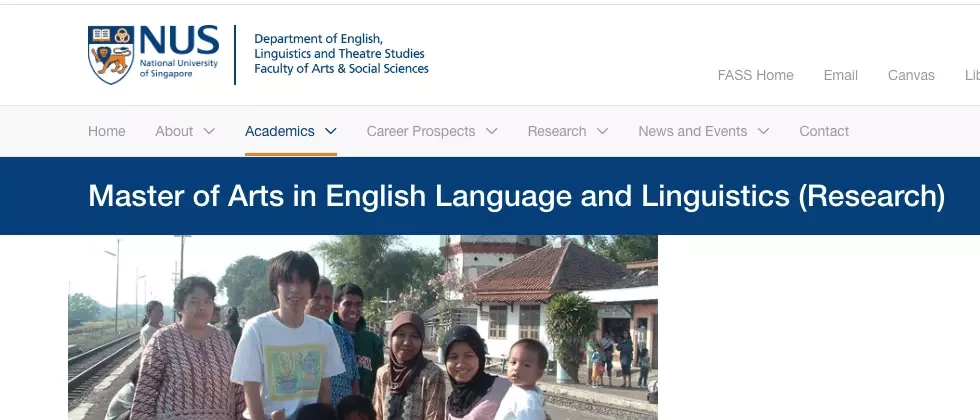980x420 pixels.
Task: Expand the Research dropdown chevron
Action: (602, 131)
